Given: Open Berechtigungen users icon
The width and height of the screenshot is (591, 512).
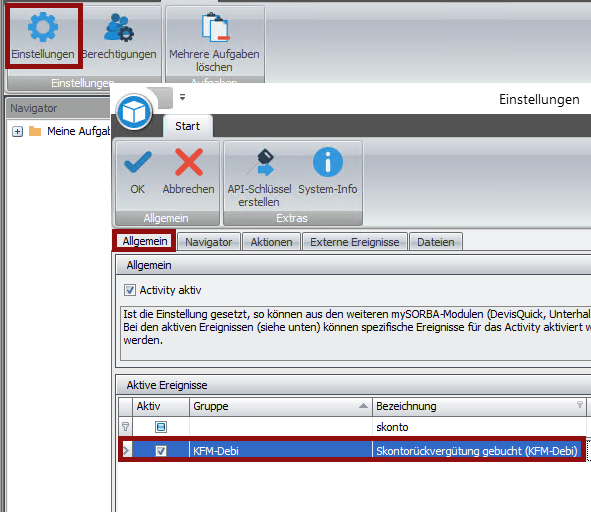Looking at the screenshot, I should click(119, 27).
